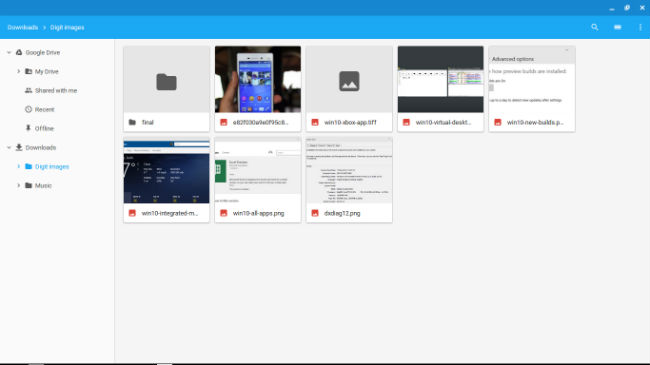Select the Digit images folder in sidebar
The height and width of the screenshot is (365, 650).
pyautogui.click(x=52, y=166)
